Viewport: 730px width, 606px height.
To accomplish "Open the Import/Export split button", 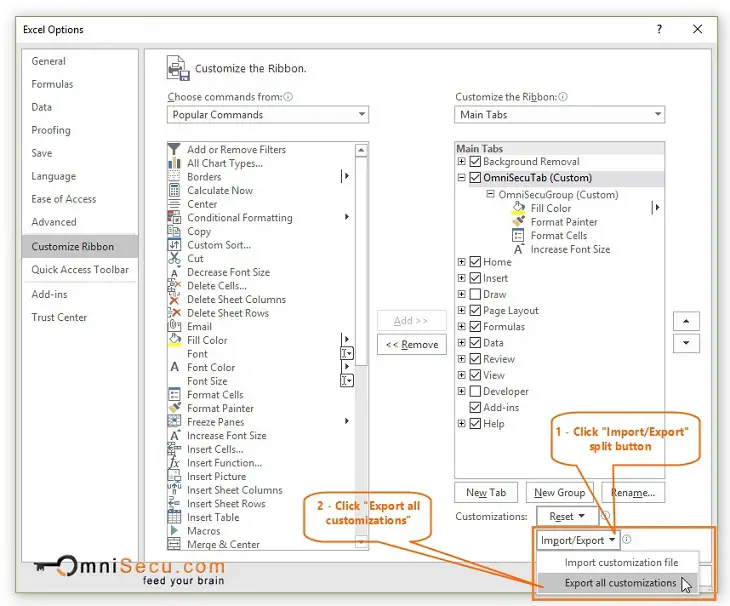I will [578, 540].
